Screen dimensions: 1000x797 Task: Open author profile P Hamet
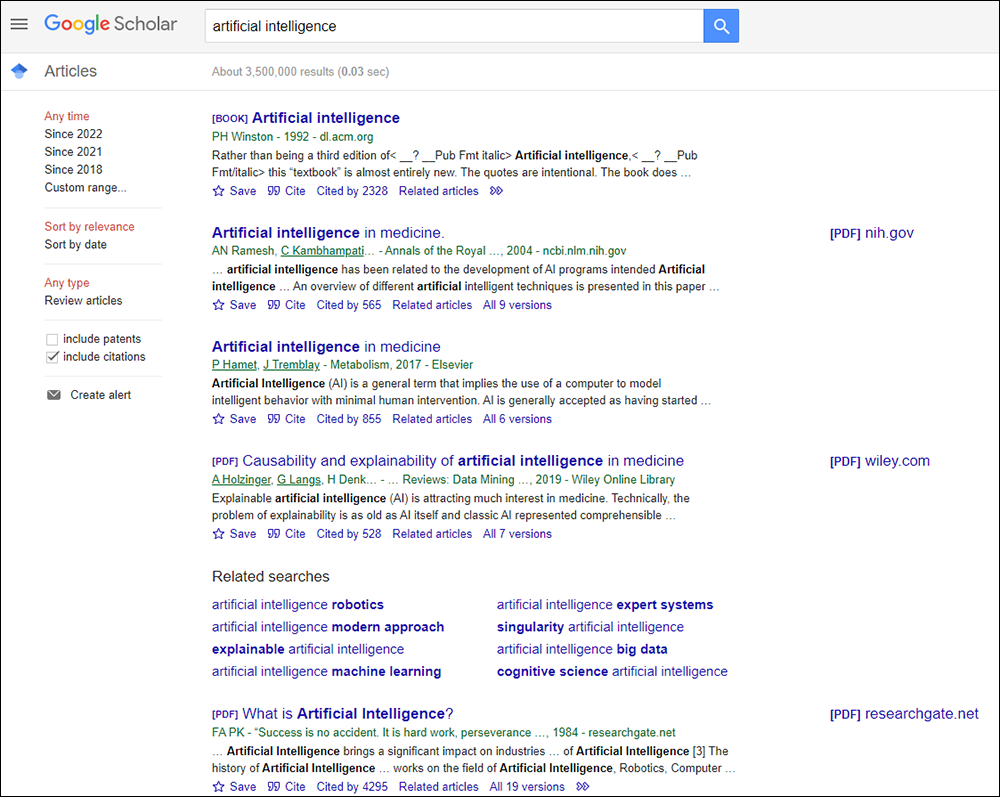click(234, 365)
